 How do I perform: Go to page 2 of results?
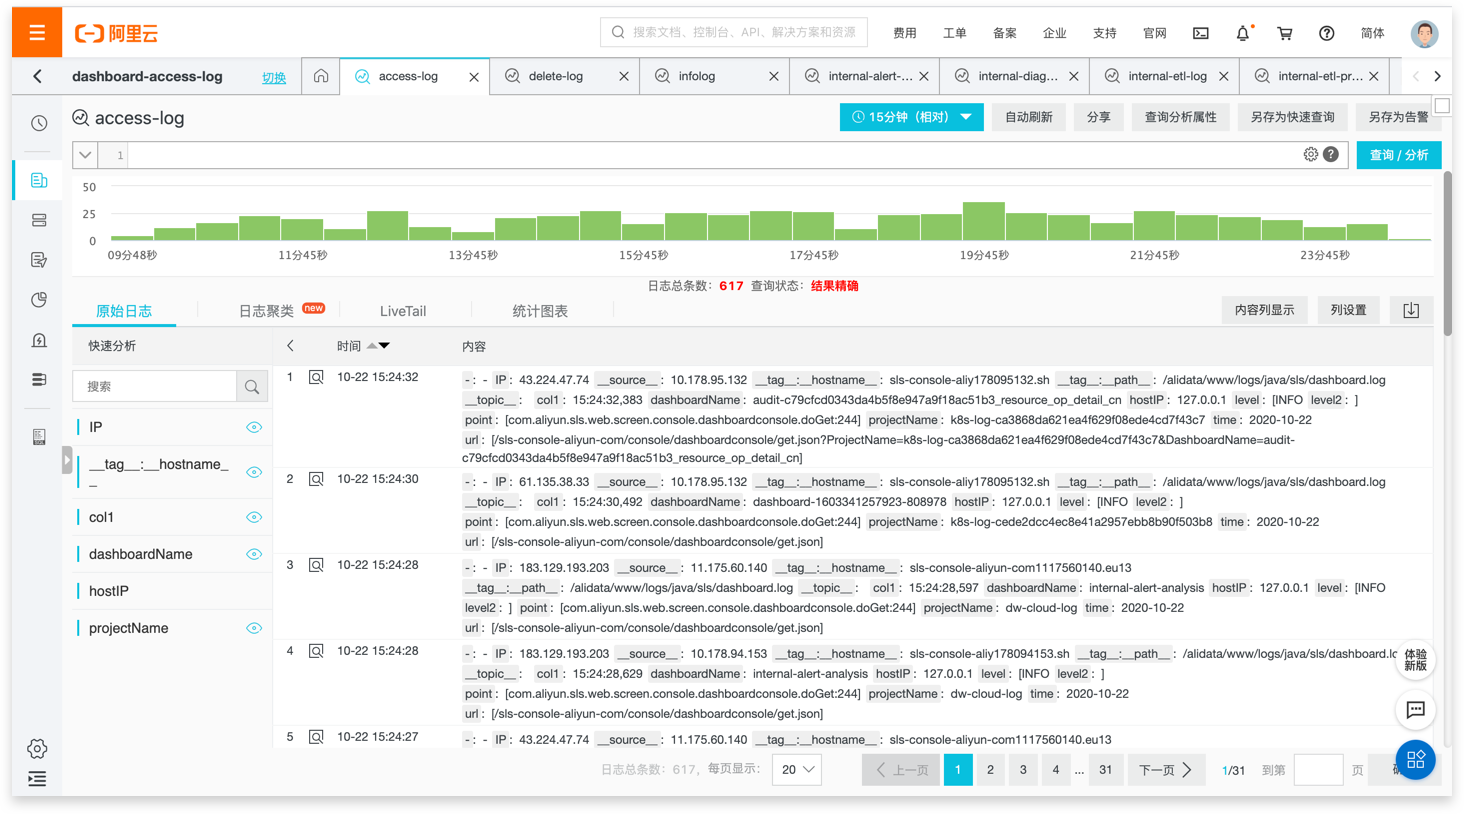[x=990, y=770]
